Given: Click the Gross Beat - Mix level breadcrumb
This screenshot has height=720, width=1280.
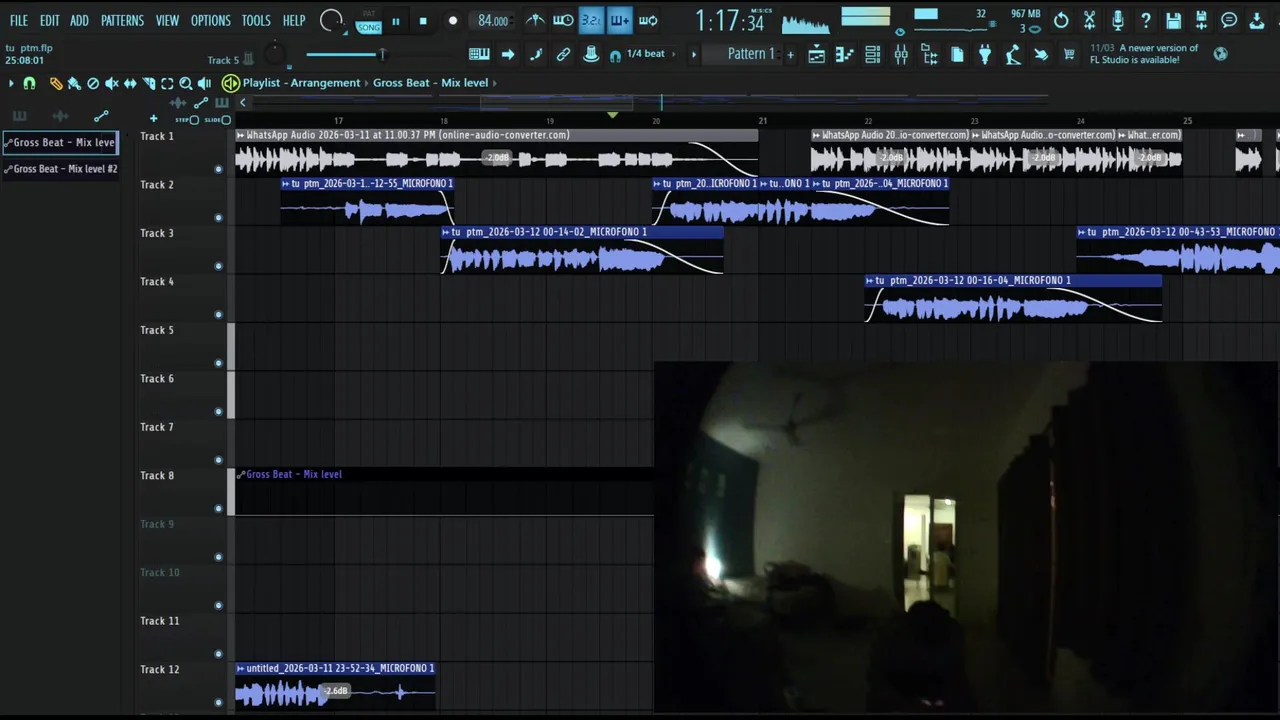Looking at the screenshot, I should (x=430, y=83).
